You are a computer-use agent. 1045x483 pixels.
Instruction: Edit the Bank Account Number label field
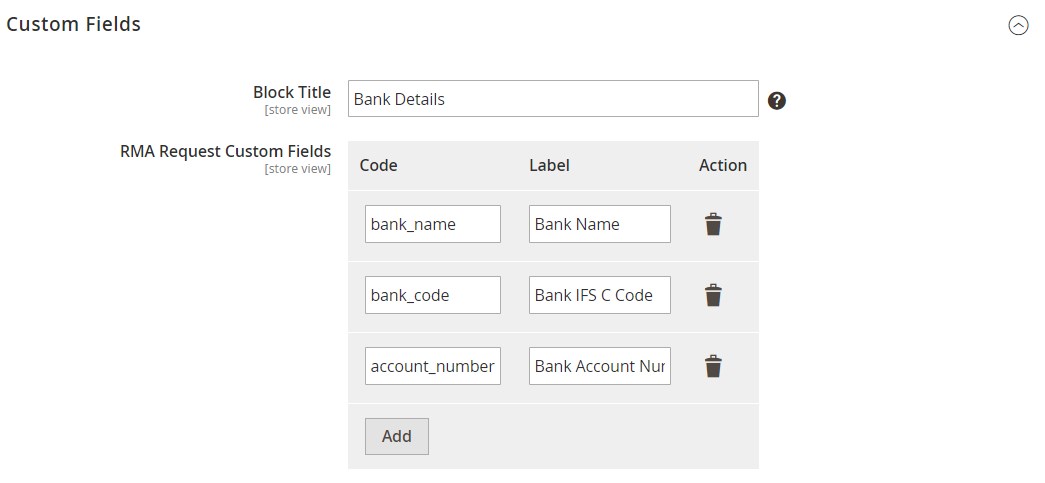[x=599, y=366]
